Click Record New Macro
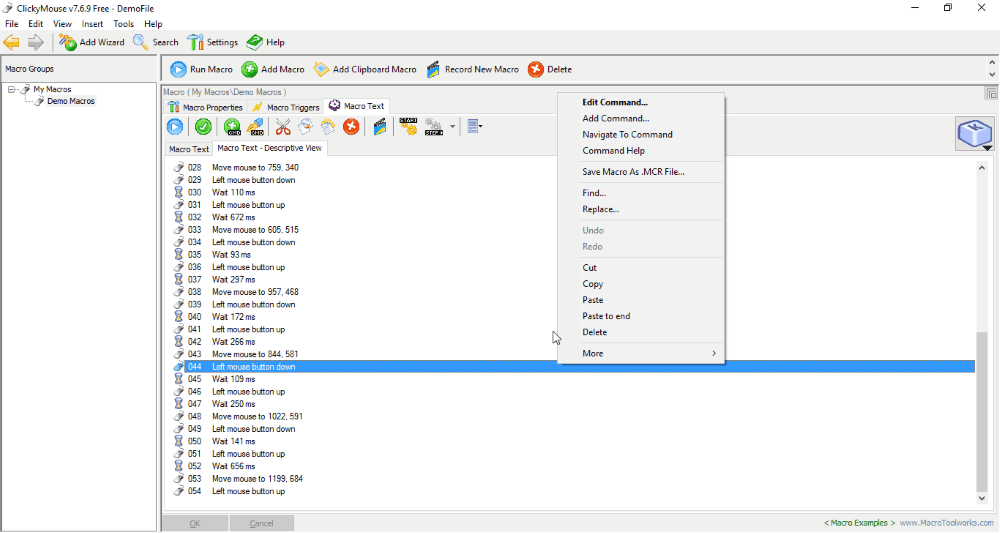This screenshot has height=533, width=1000. (473, 69)
